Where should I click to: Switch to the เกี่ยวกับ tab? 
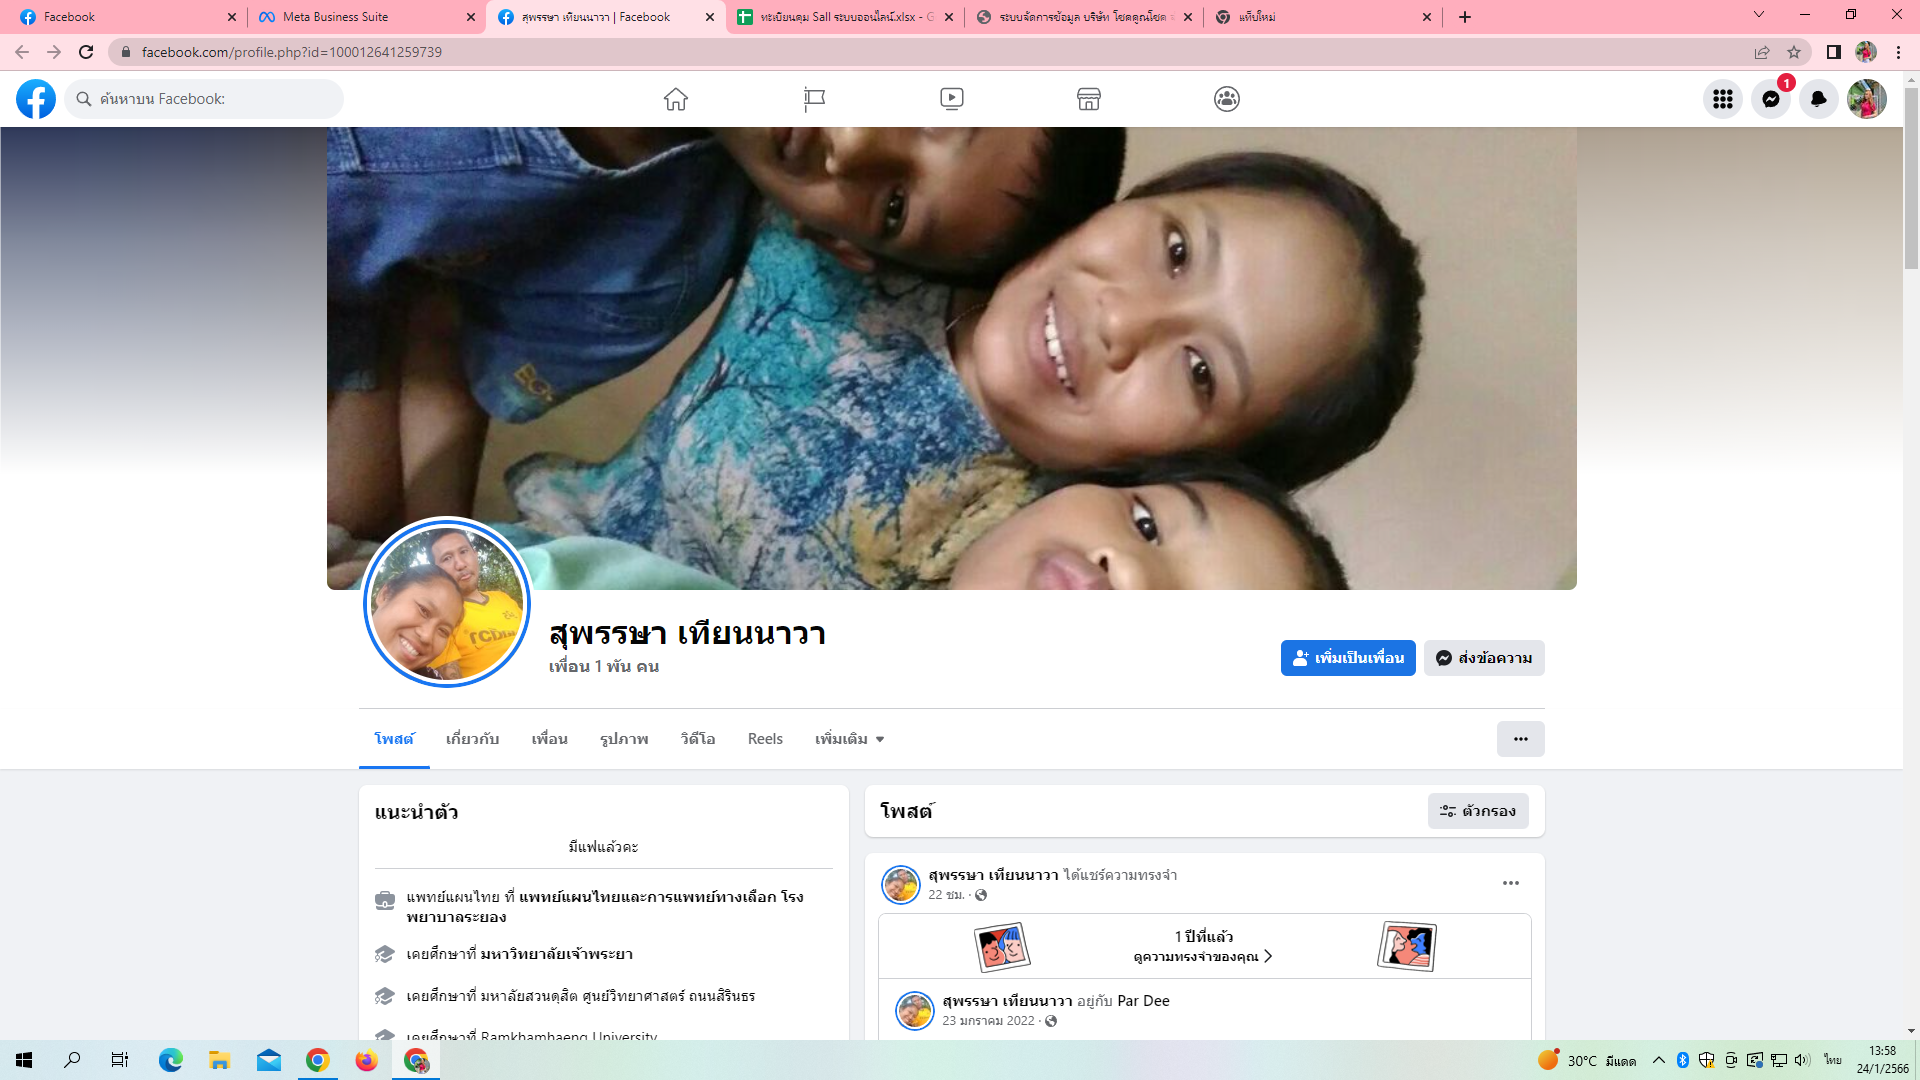(x=472, y=739)
